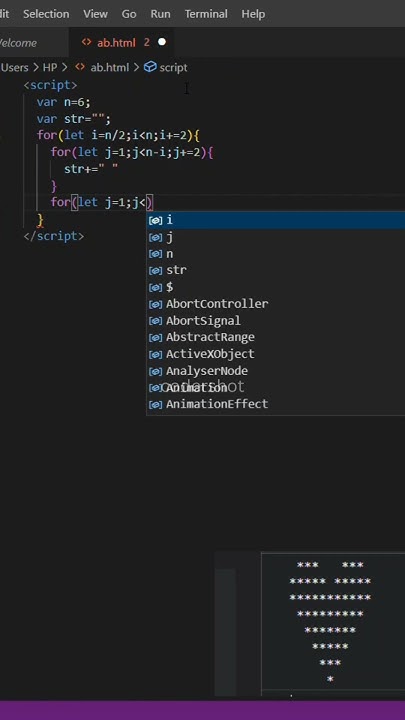Image resolution: width=405 pixels, height=720 pixels.
Task: Click the purple status bar
Action: 202,710
